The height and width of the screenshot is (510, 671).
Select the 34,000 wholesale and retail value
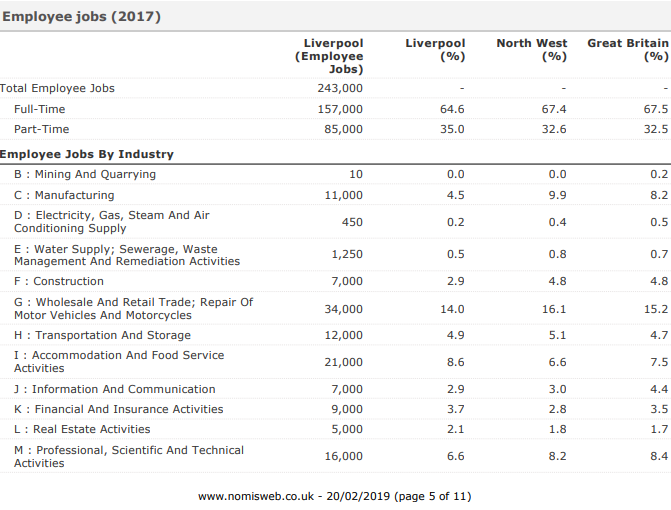343,309
